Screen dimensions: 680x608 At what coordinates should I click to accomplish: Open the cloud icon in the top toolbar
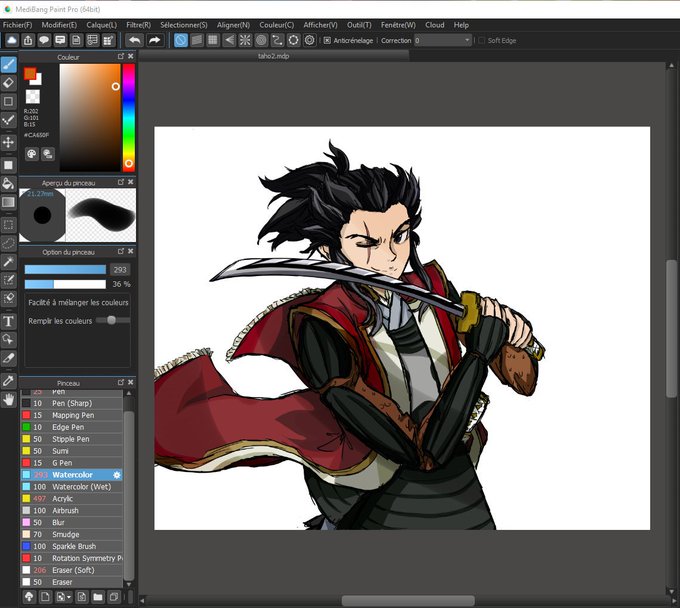click(12, 40)
